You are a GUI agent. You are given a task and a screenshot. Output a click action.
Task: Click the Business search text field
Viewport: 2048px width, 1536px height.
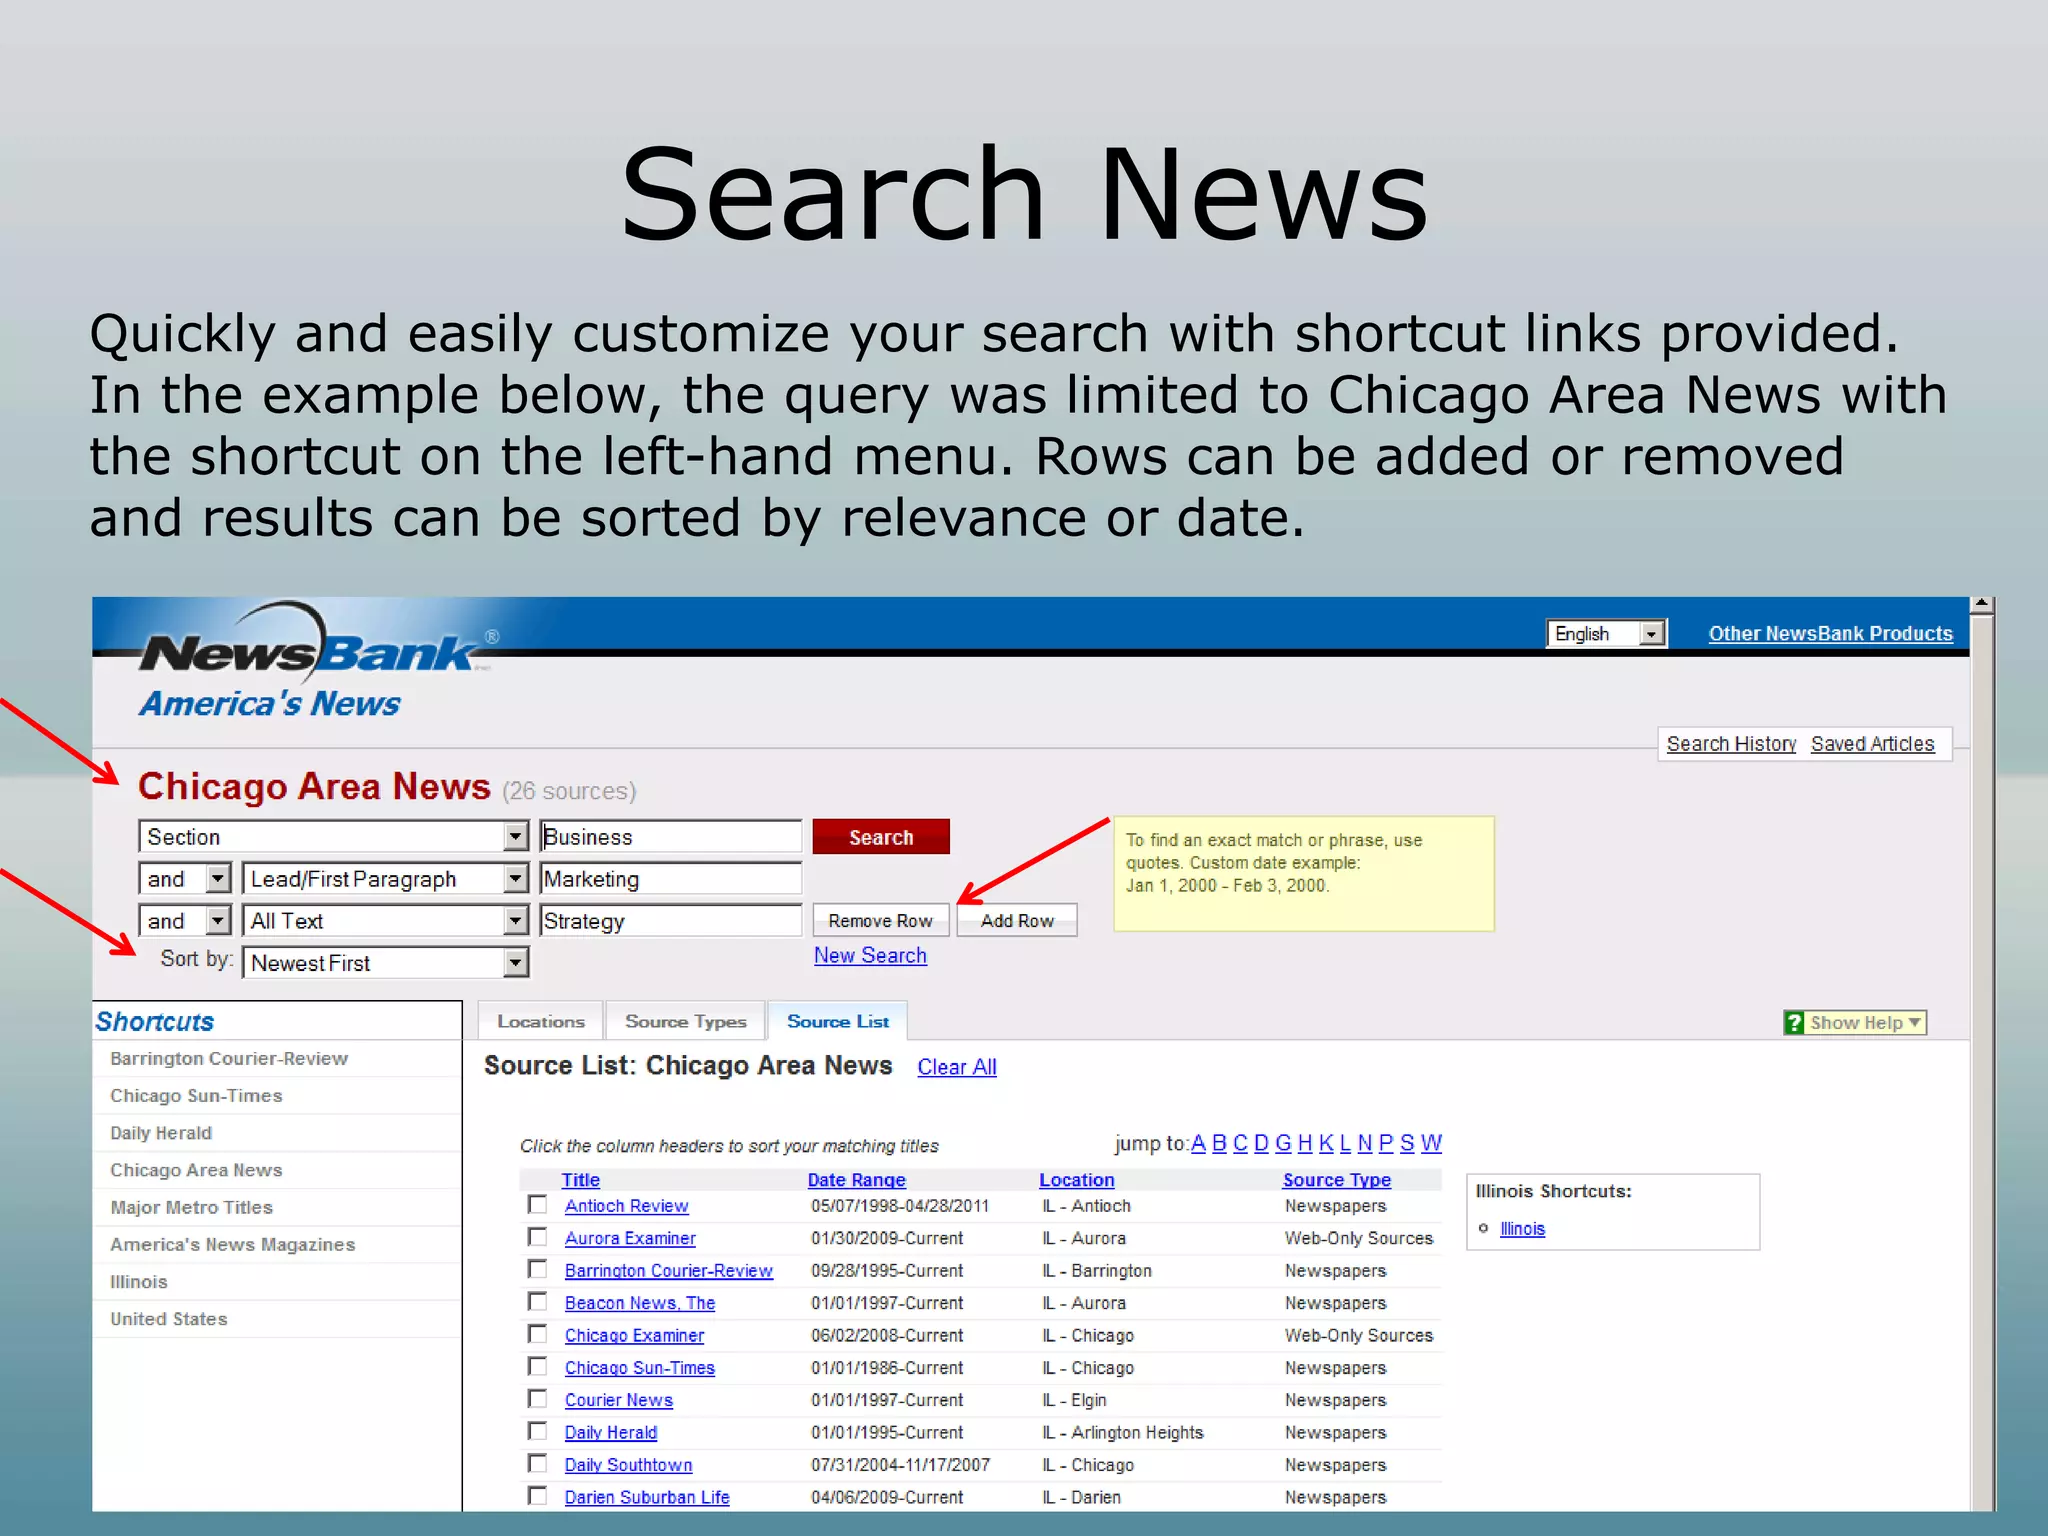point(671,836)
